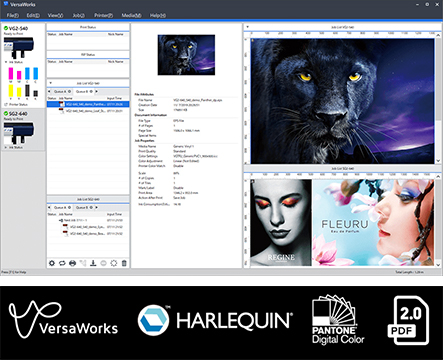443x360 pixels.
Task: Click scroll-down arrow of panther preview pane
Action: 439,161
